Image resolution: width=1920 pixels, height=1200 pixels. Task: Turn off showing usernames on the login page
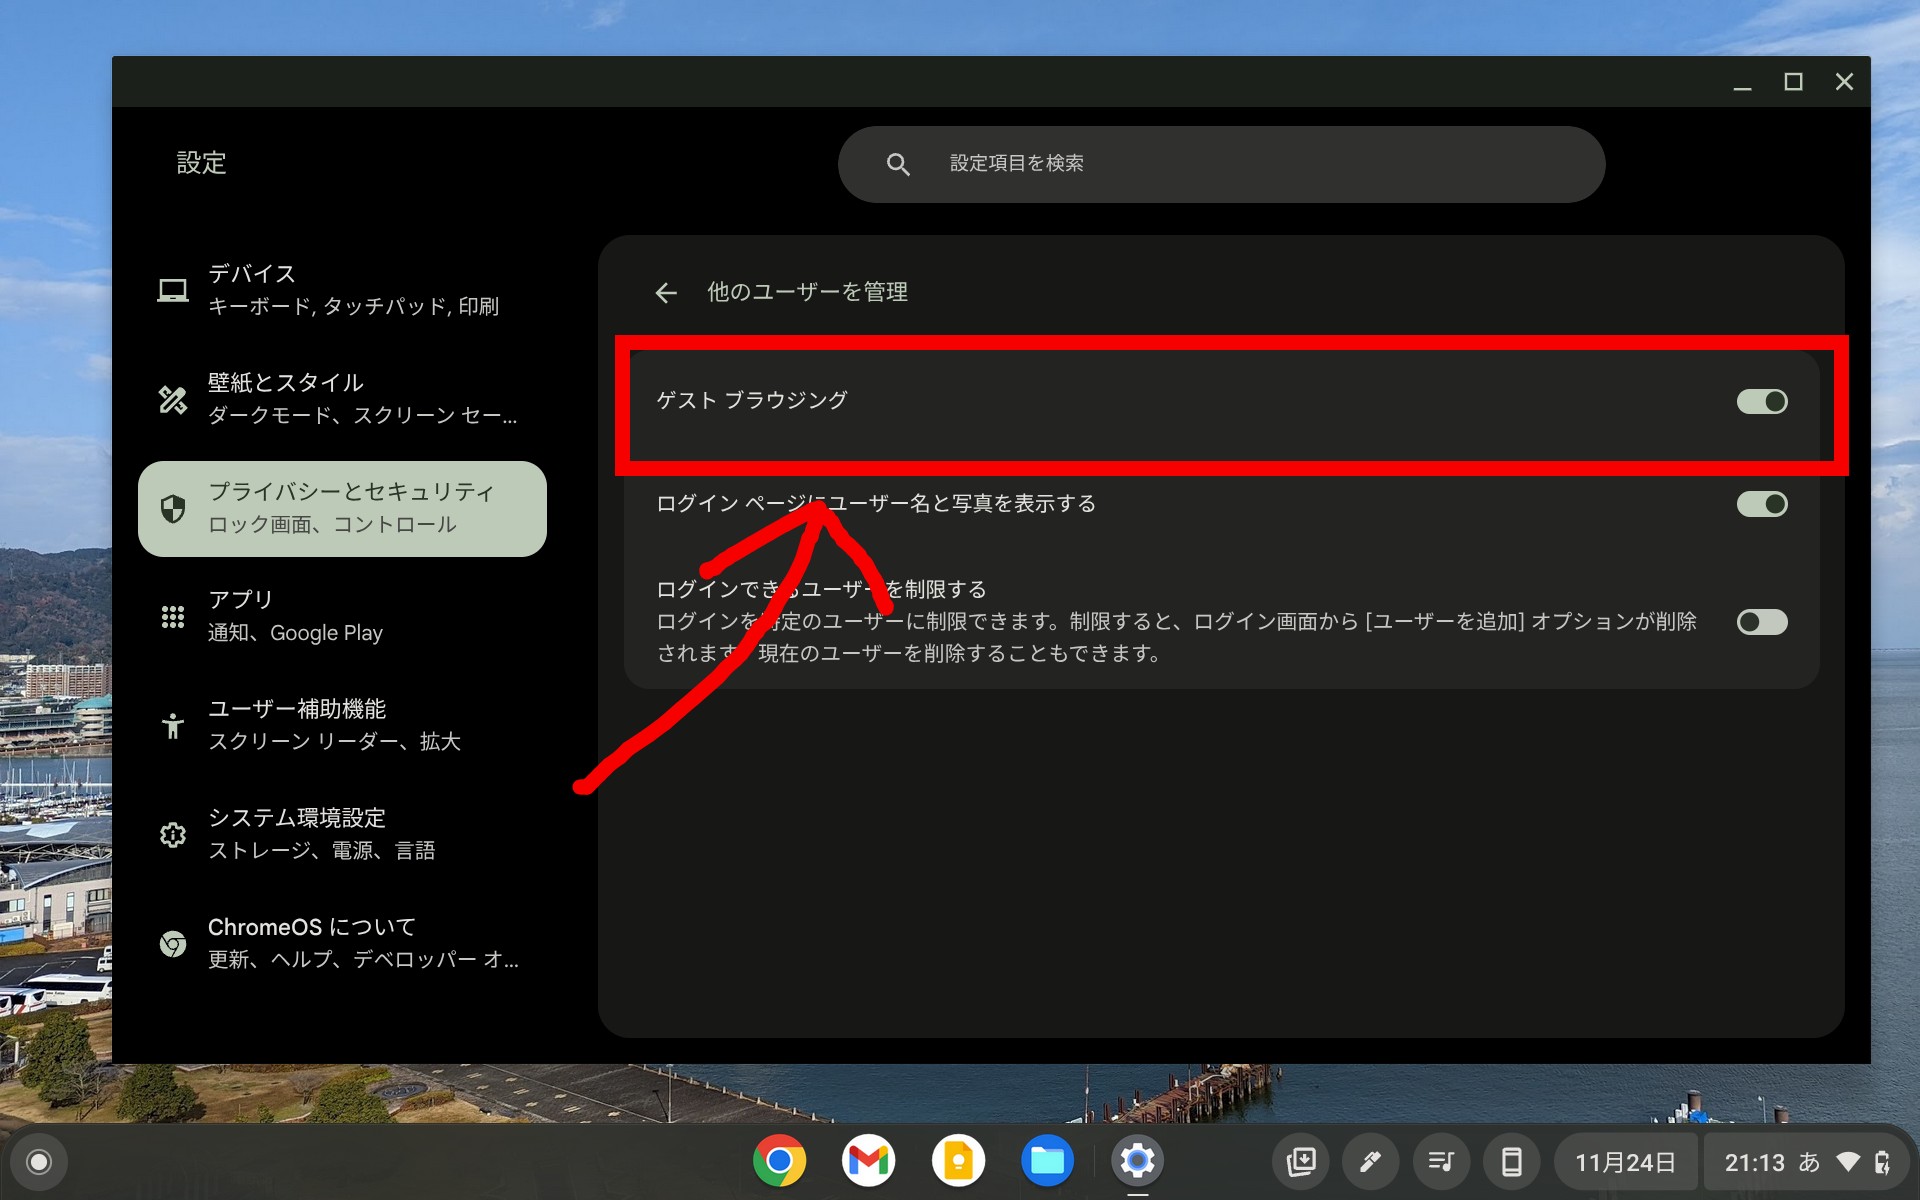(1761, 504)
